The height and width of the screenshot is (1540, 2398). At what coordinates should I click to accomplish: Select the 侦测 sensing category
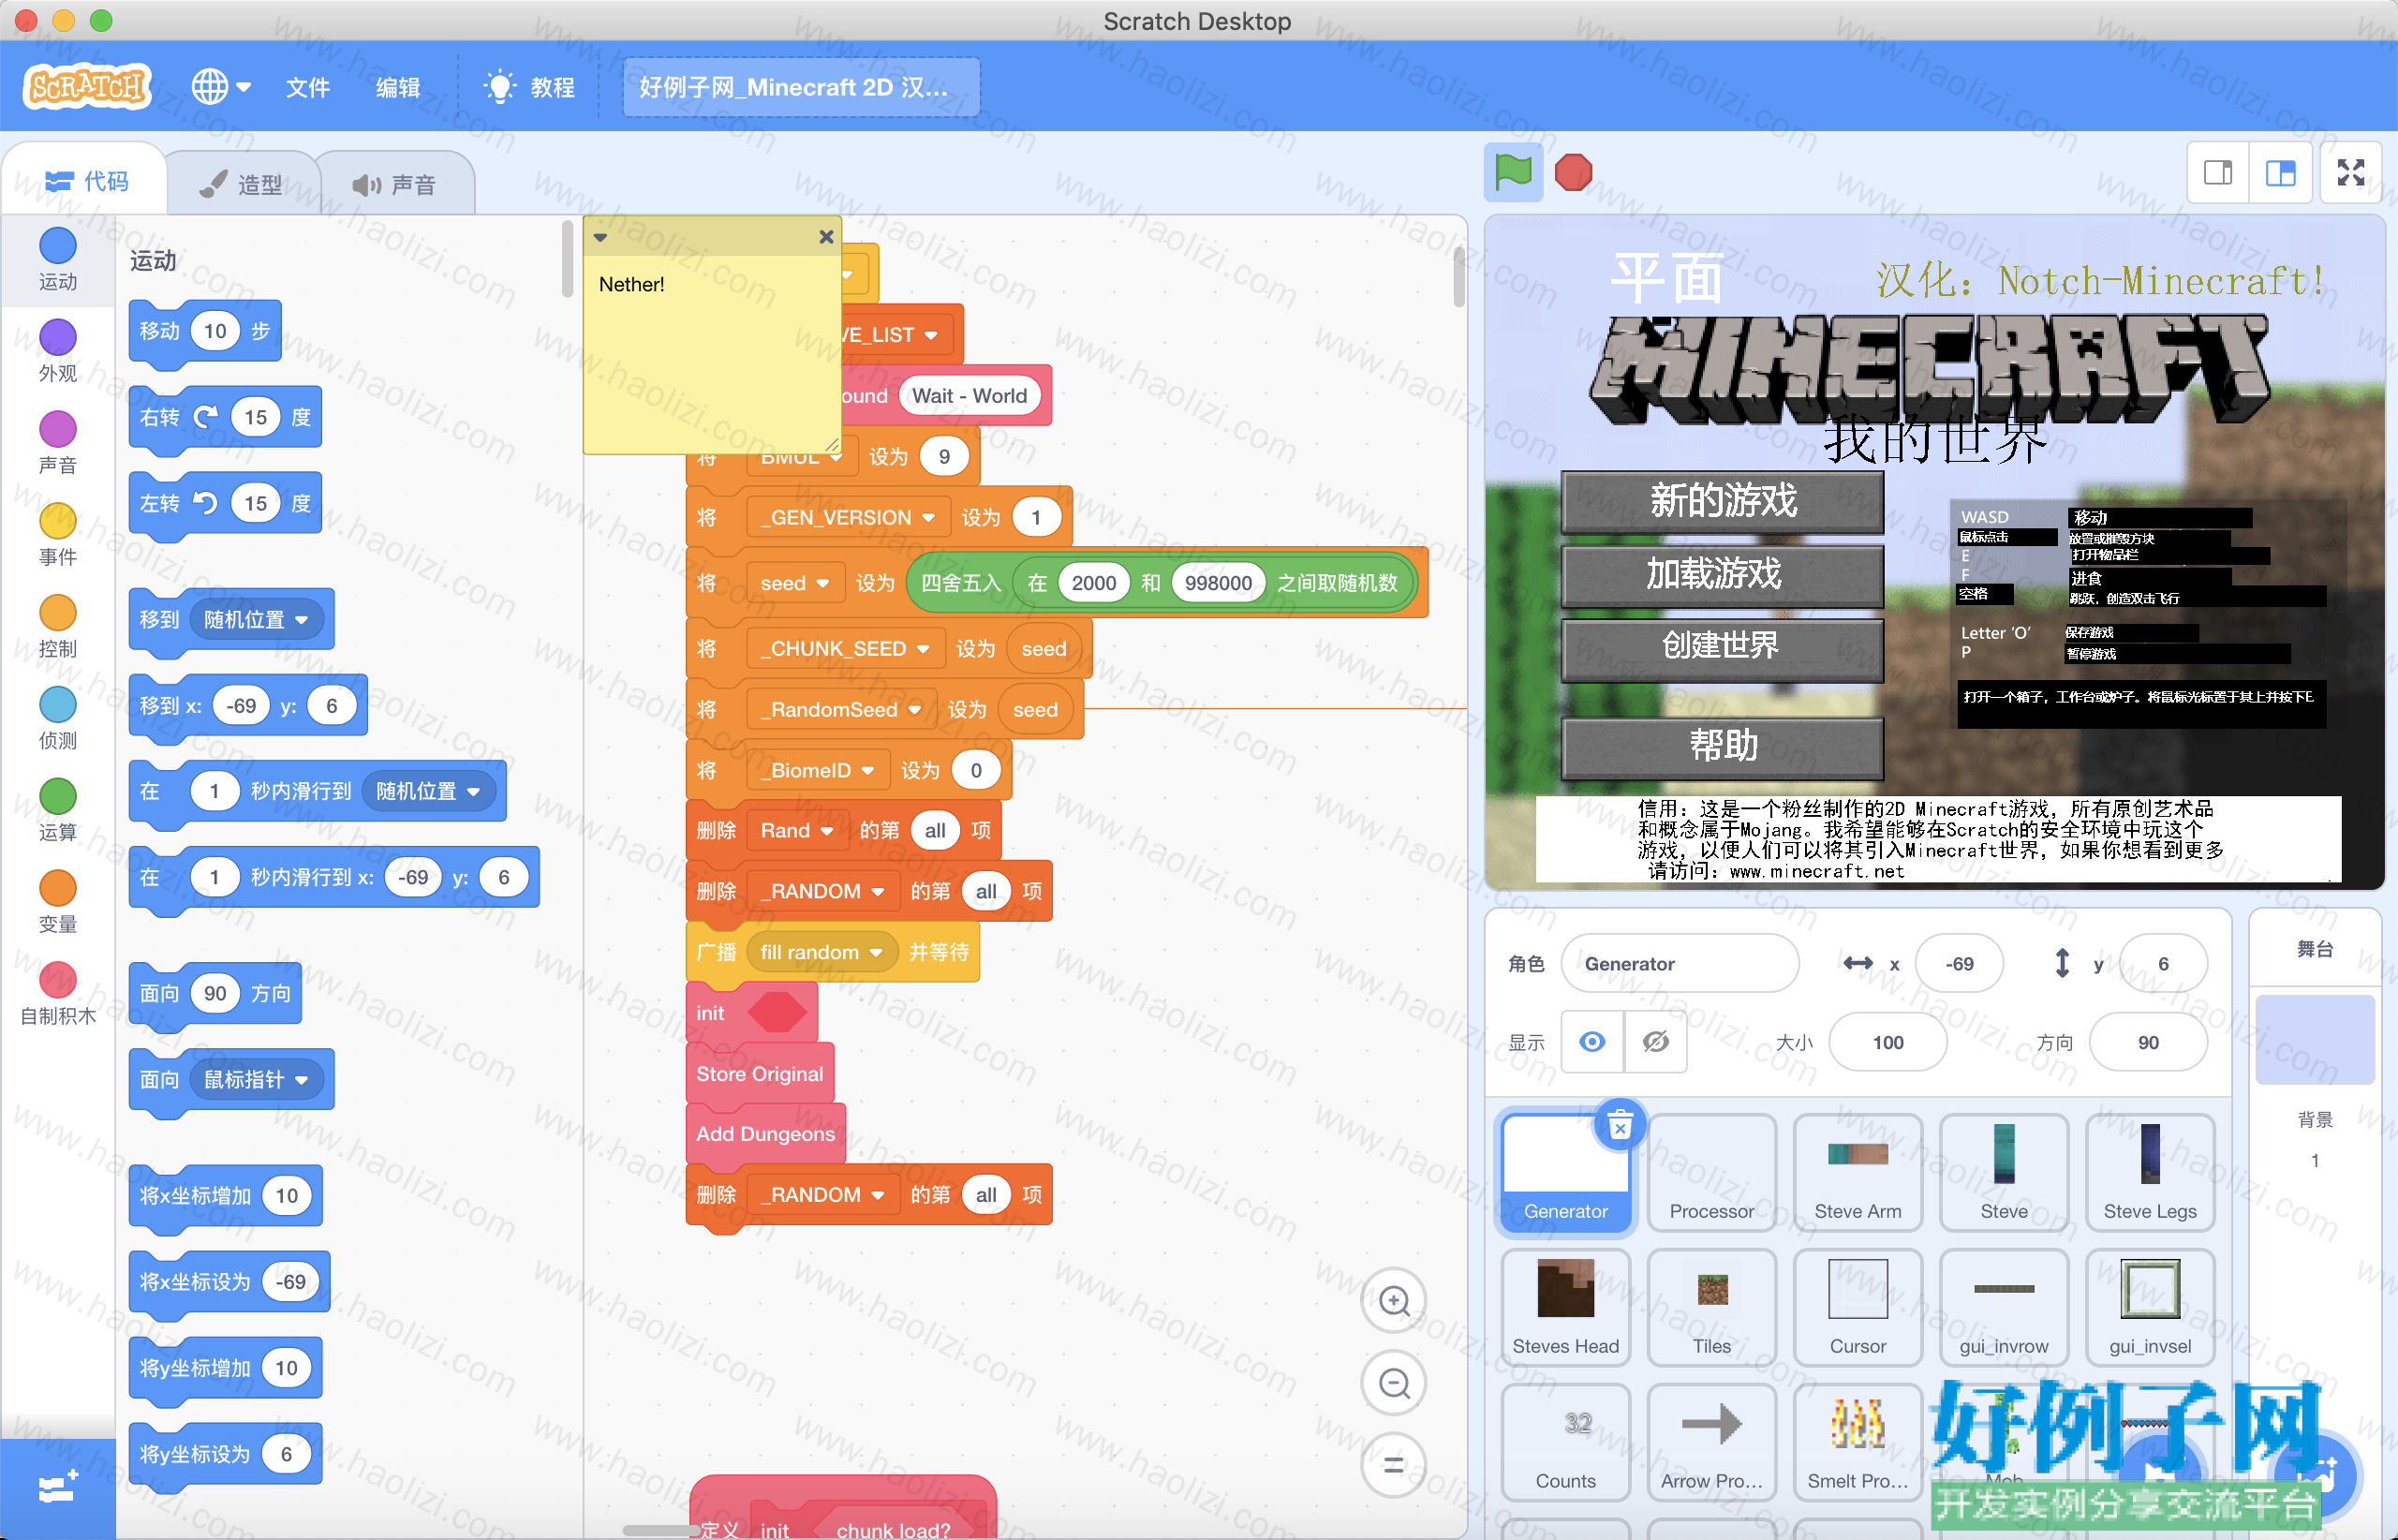point(58,719)
